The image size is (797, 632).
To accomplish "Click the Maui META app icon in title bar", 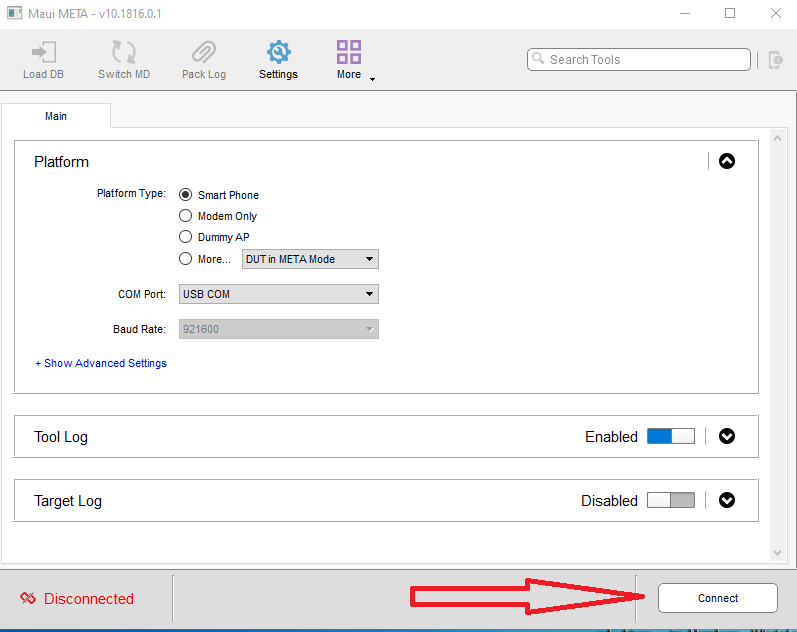I will coord(14,13).
